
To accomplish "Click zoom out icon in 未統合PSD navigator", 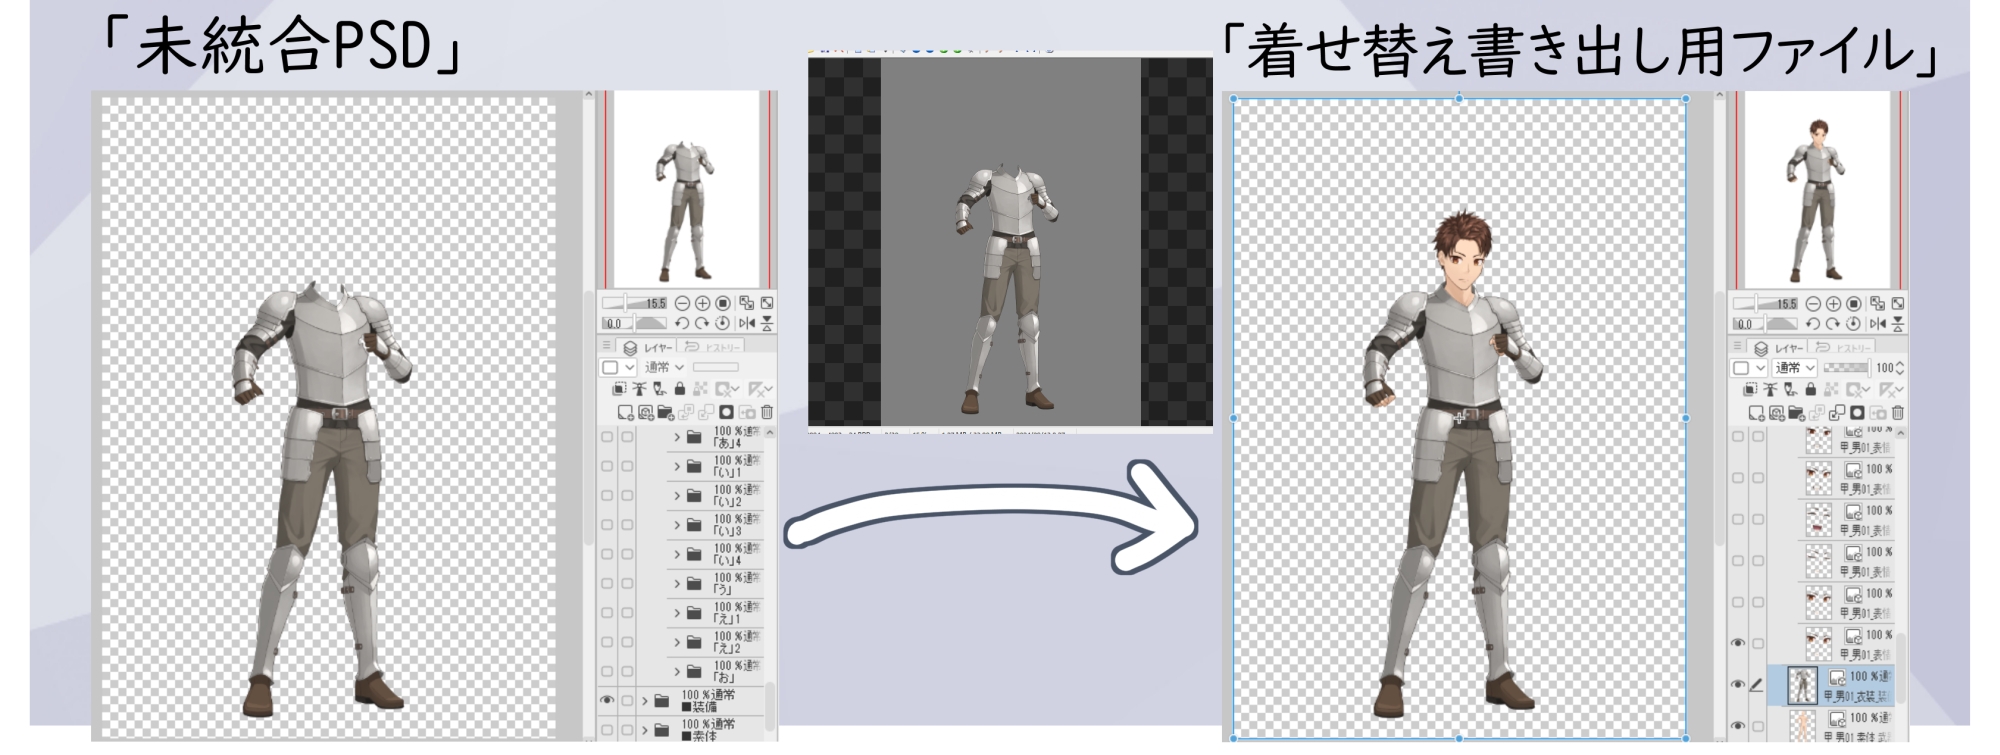I will (x=682, y=303).
